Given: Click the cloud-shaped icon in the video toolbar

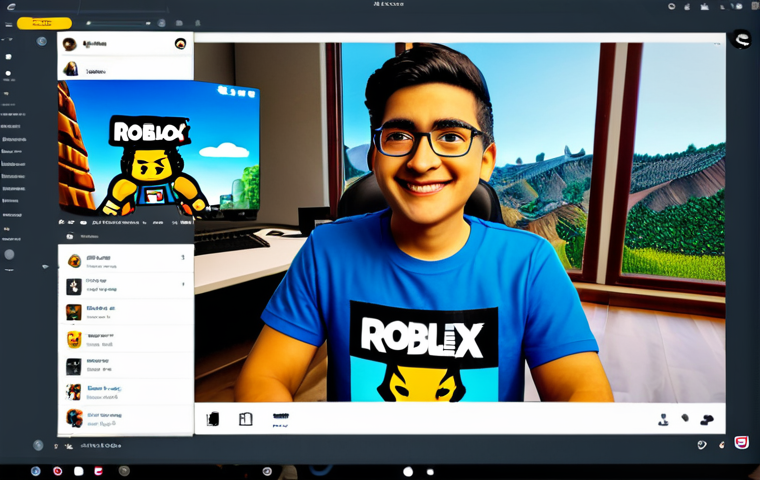Looking at the screenshot, I should pos(707,420).
